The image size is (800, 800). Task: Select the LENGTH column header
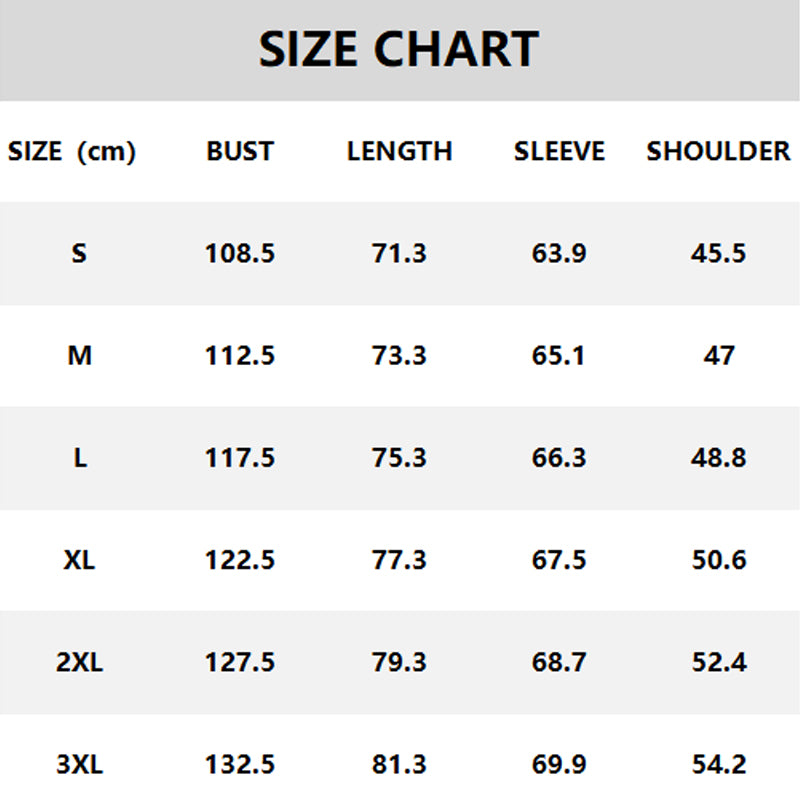399,152
